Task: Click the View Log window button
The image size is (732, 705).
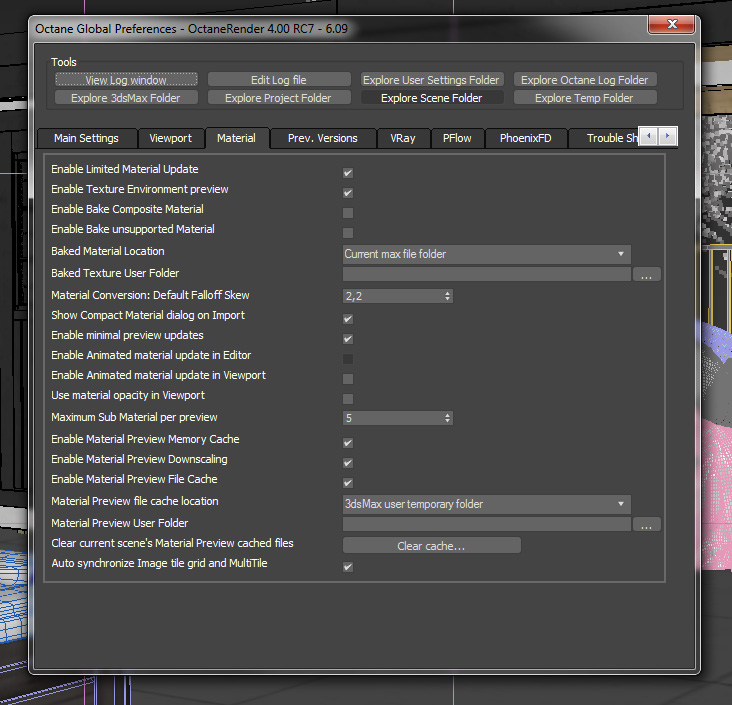Action: point(126,80)
